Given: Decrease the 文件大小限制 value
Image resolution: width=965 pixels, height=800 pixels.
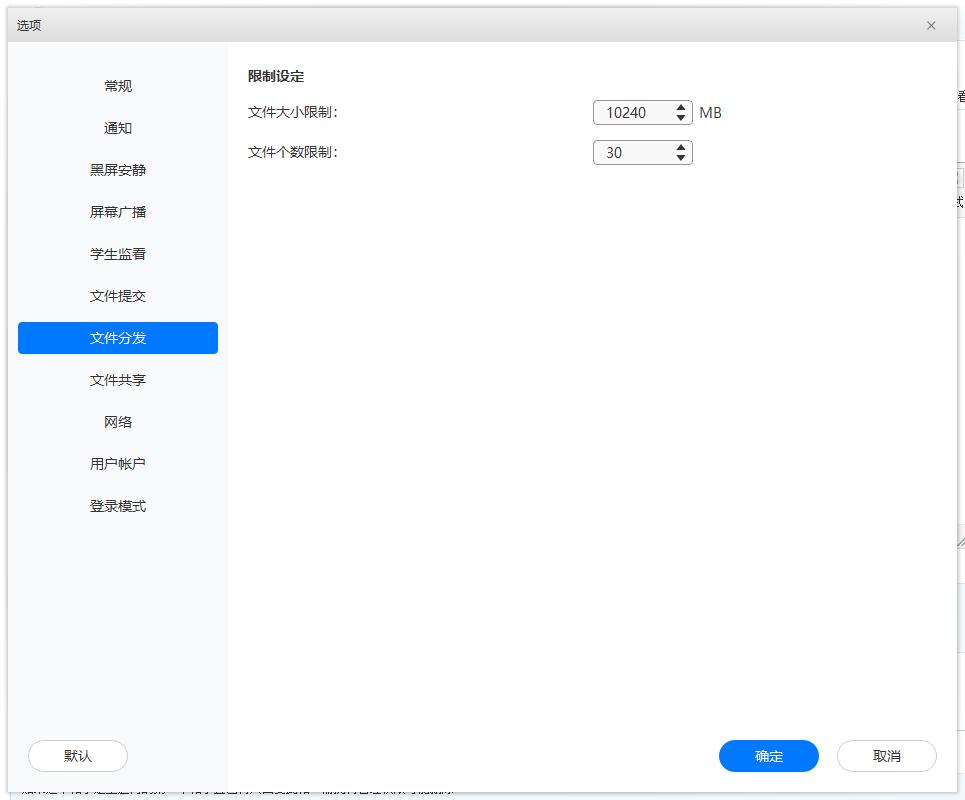Looking at the screenshot, I should (681, 118).
